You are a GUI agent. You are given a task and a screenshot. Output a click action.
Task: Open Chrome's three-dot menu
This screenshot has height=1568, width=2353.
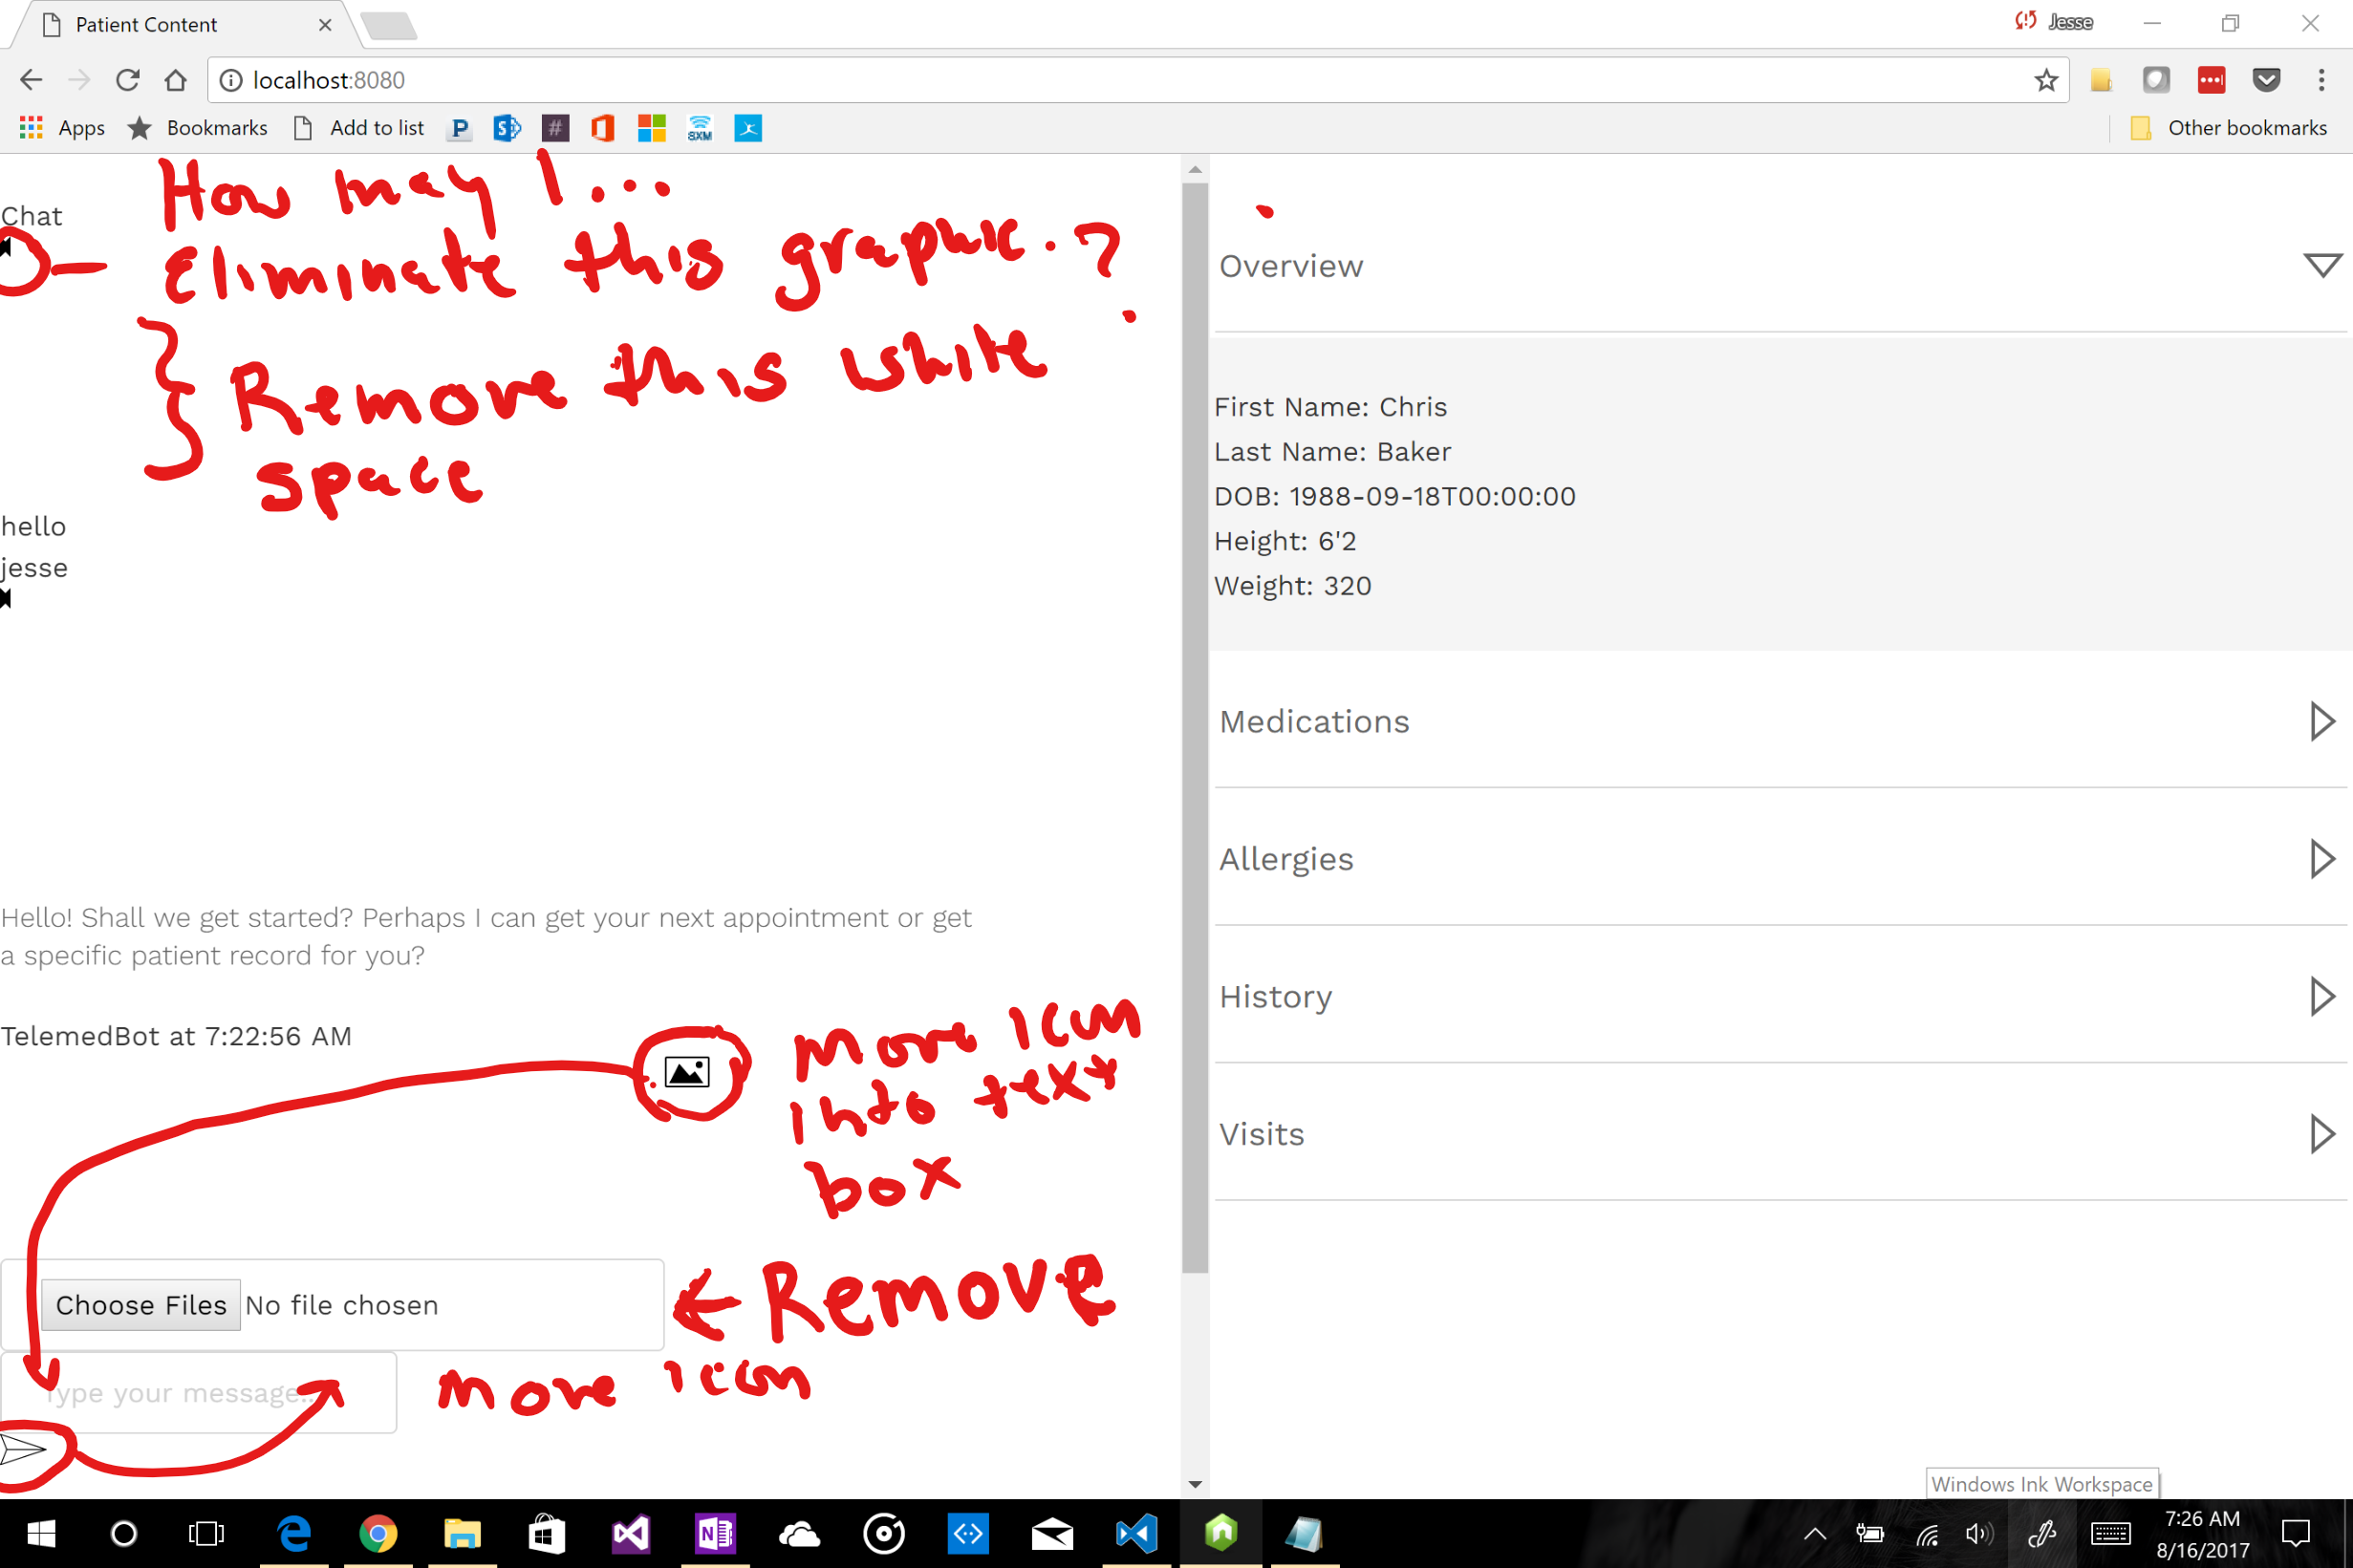[x=2321, y=80]
